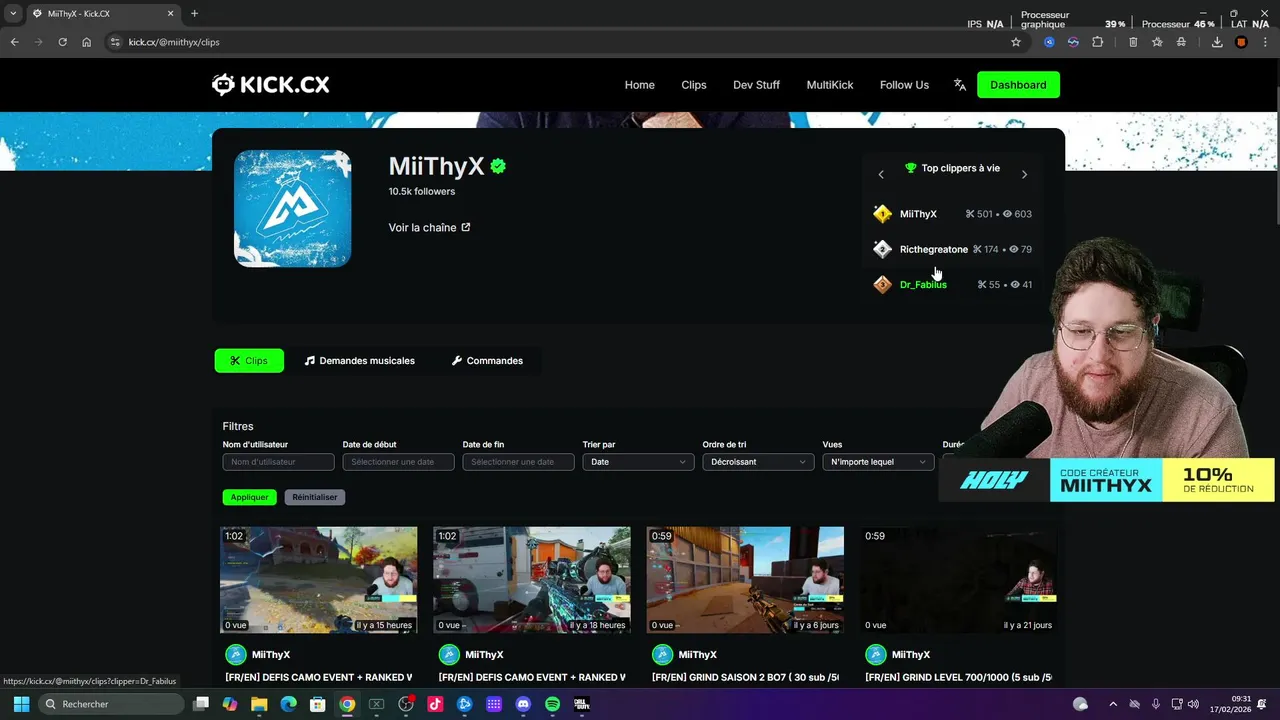1280x720 pixels.
Task: Click the Windows Start button
Action: click(x=21, y=704)
